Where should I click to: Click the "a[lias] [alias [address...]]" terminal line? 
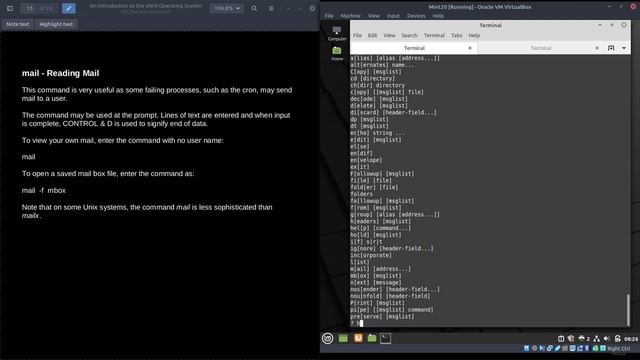tap(395, 58)
